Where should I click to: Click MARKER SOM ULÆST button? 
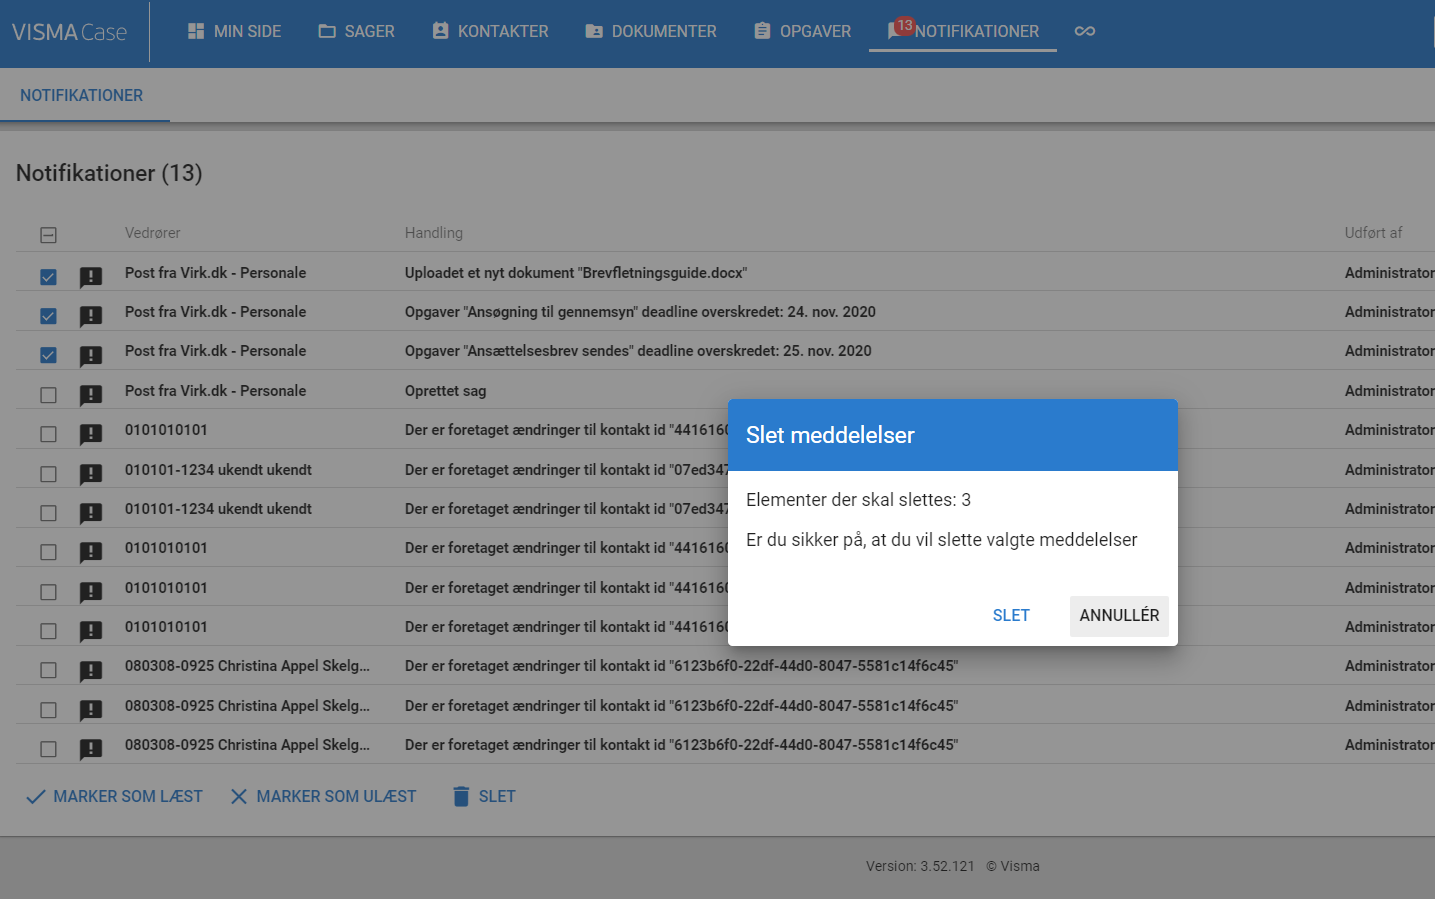tap(323, 797)
